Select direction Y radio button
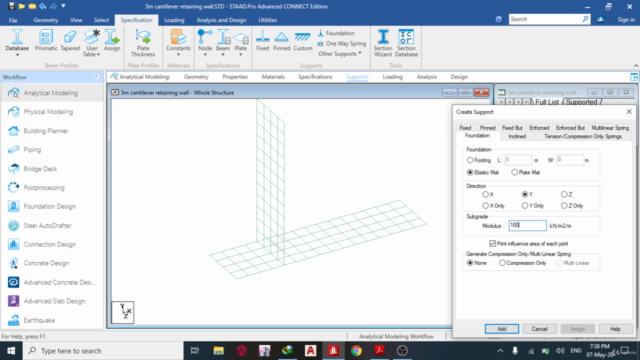Screen dimensions: 640x360 point(525,194)
